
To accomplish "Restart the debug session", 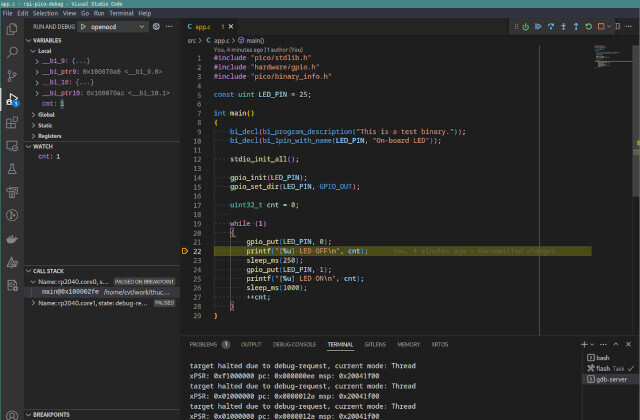I will point(589,27).
